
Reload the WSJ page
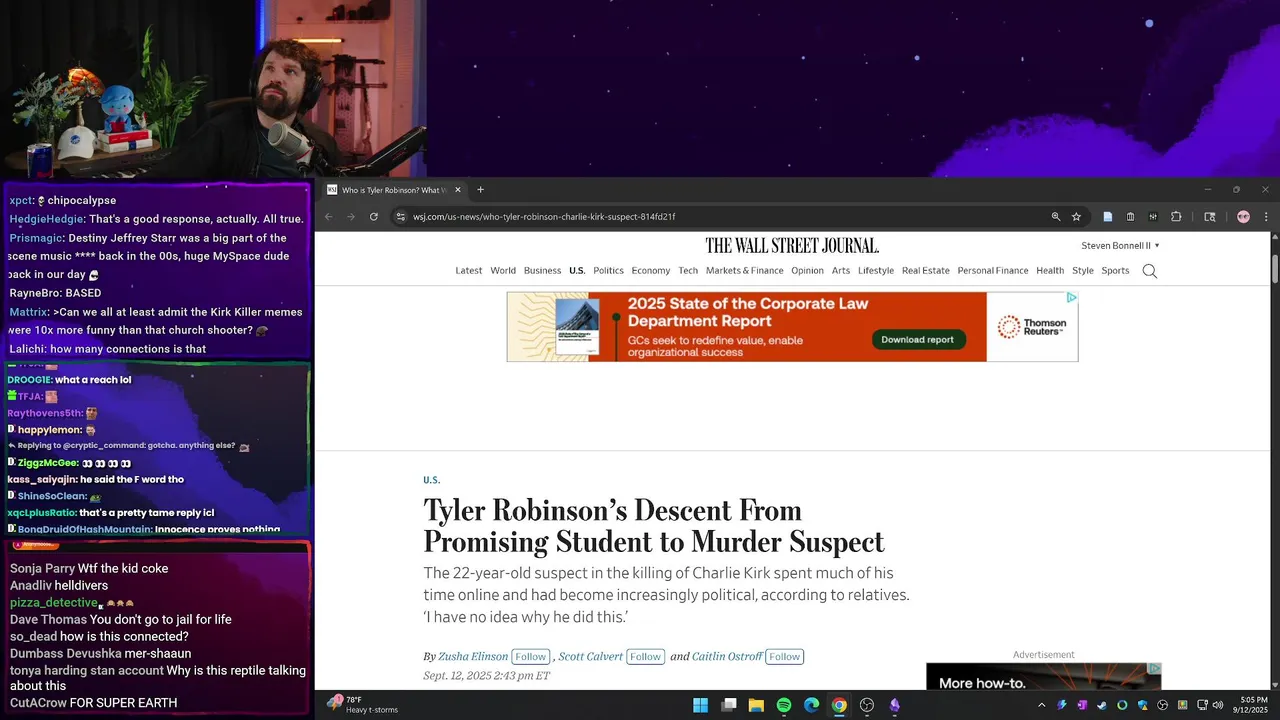pos(374,216)
